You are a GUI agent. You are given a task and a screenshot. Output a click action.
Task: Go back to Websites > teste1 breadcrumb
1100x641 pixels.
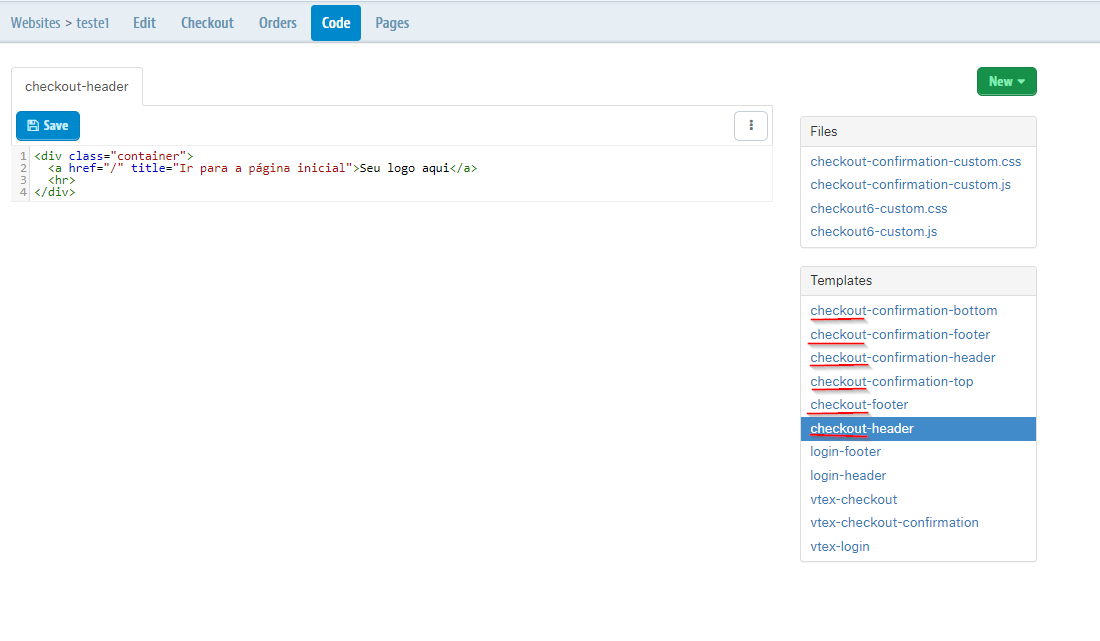tap(59, 23)
